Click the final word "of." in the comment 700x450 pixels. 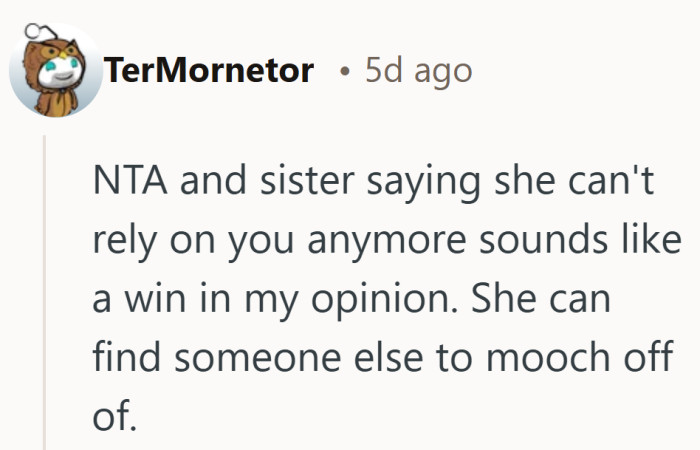click(111, 415)
